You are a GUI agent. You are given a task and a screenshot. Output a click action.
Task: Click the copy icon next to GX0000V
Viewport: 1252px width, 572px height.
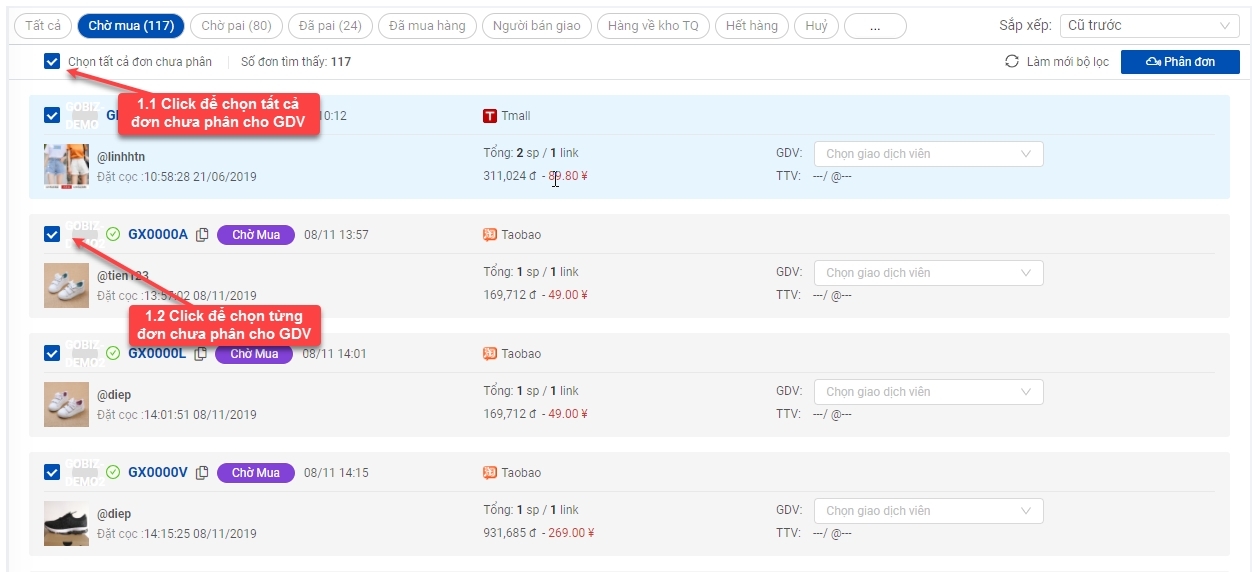(x=202, y=473)
